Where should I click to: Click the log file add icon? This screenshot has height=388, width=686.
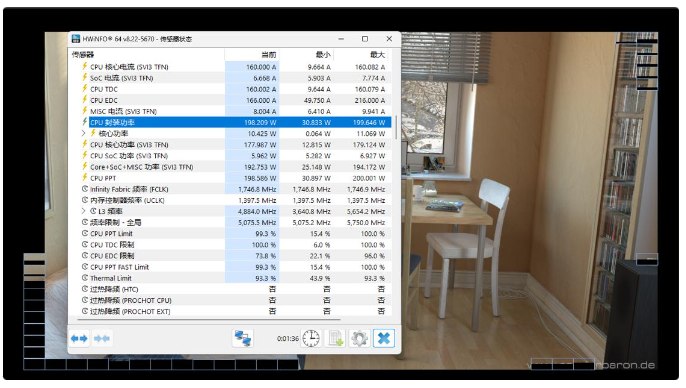(336, 339)
